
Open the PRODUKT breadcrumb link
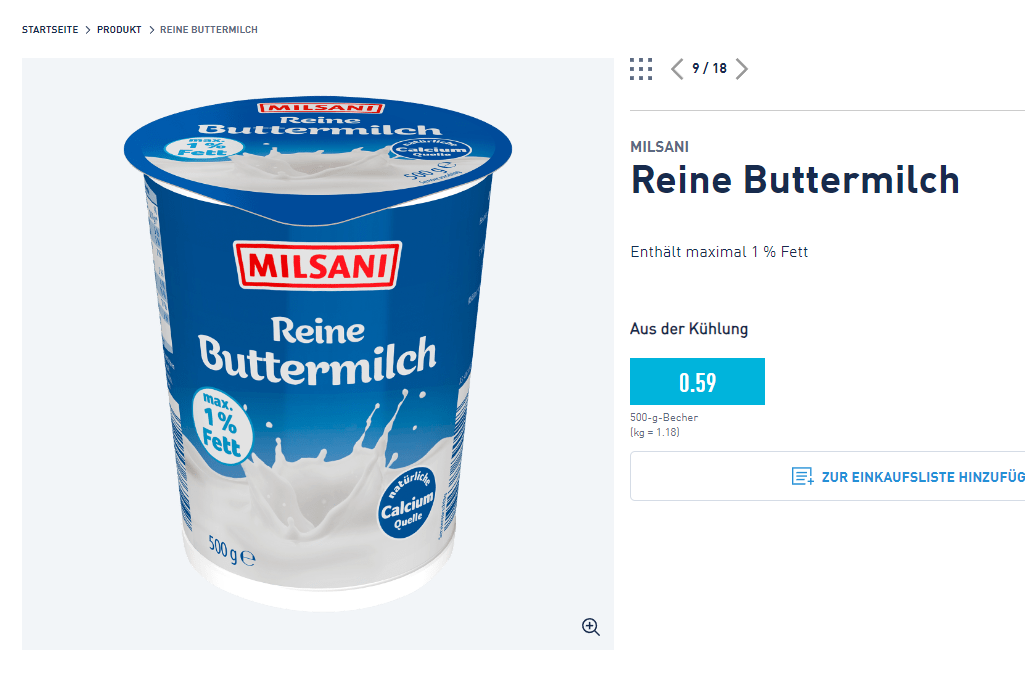[x=119, y=30]
